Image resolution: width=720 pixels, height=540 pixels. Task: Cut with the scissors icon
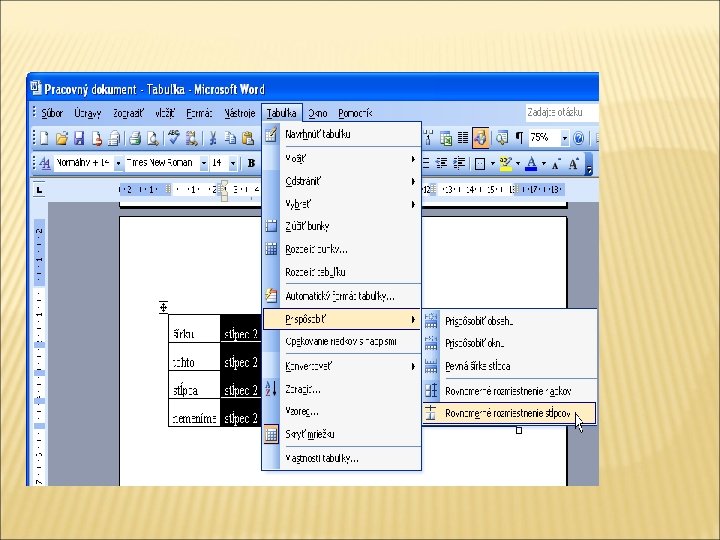pyautogui.click(x=213, y=138)
